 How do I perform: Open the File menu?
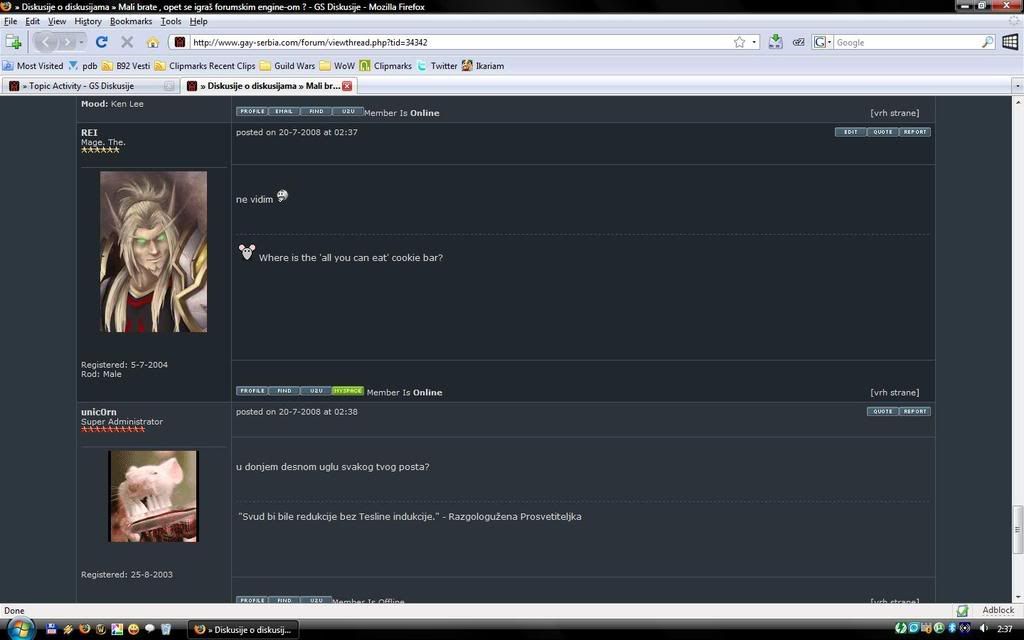(x=10, y=22)
